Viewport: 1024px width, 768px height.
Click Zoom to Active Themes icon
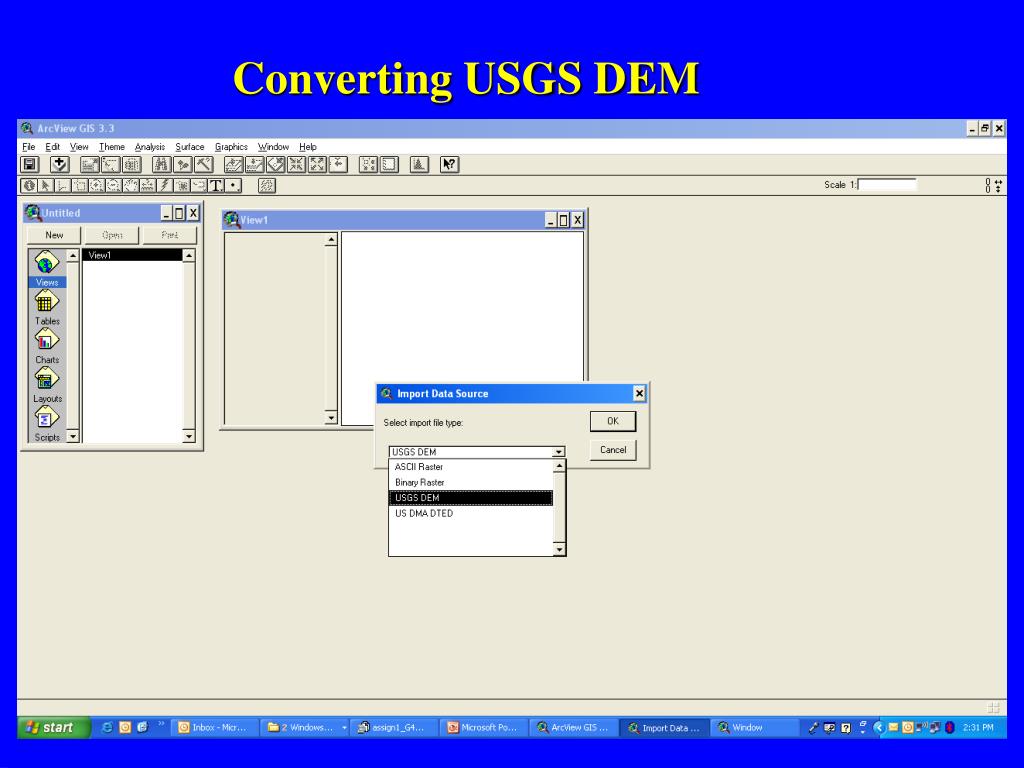coord(255,165)
